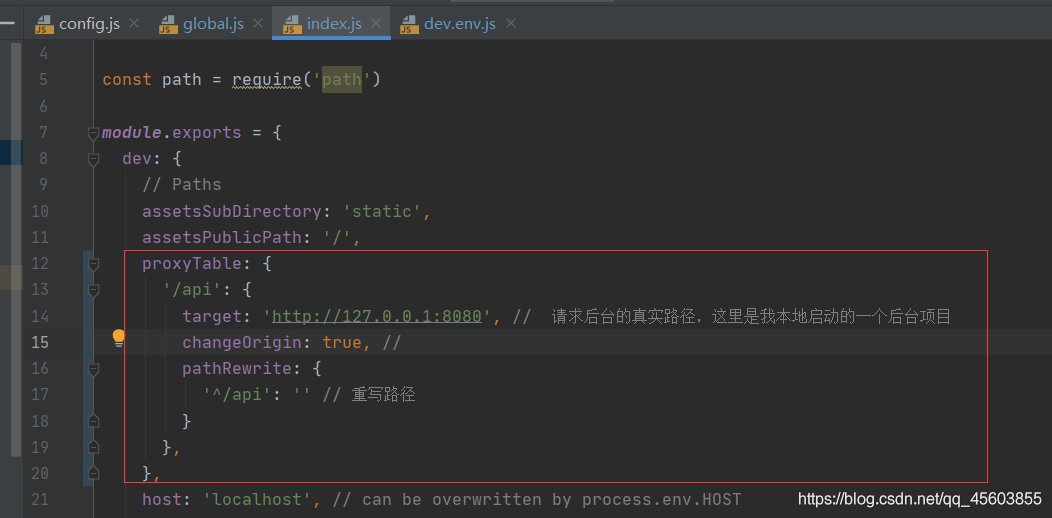Fold the proxyTable block at line 12
The image size is (1052, 518).
point(94,264)
